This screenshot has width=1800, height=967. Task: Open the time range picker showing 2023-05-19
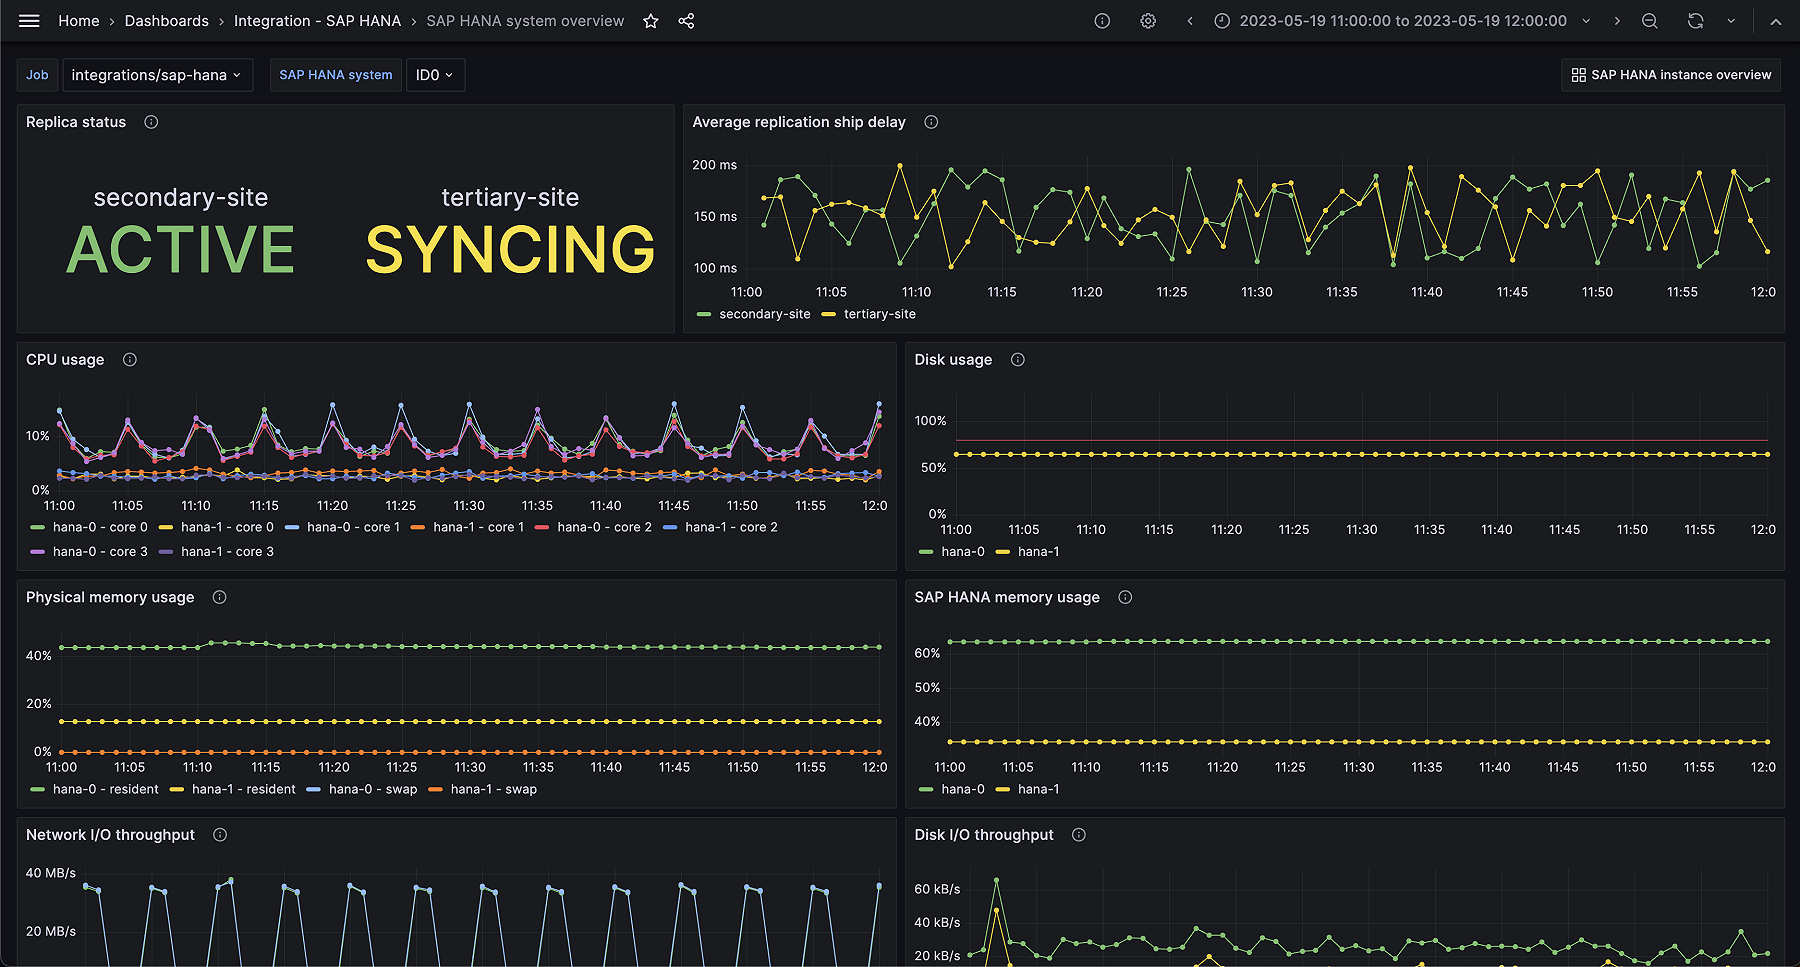(1400, 20)
